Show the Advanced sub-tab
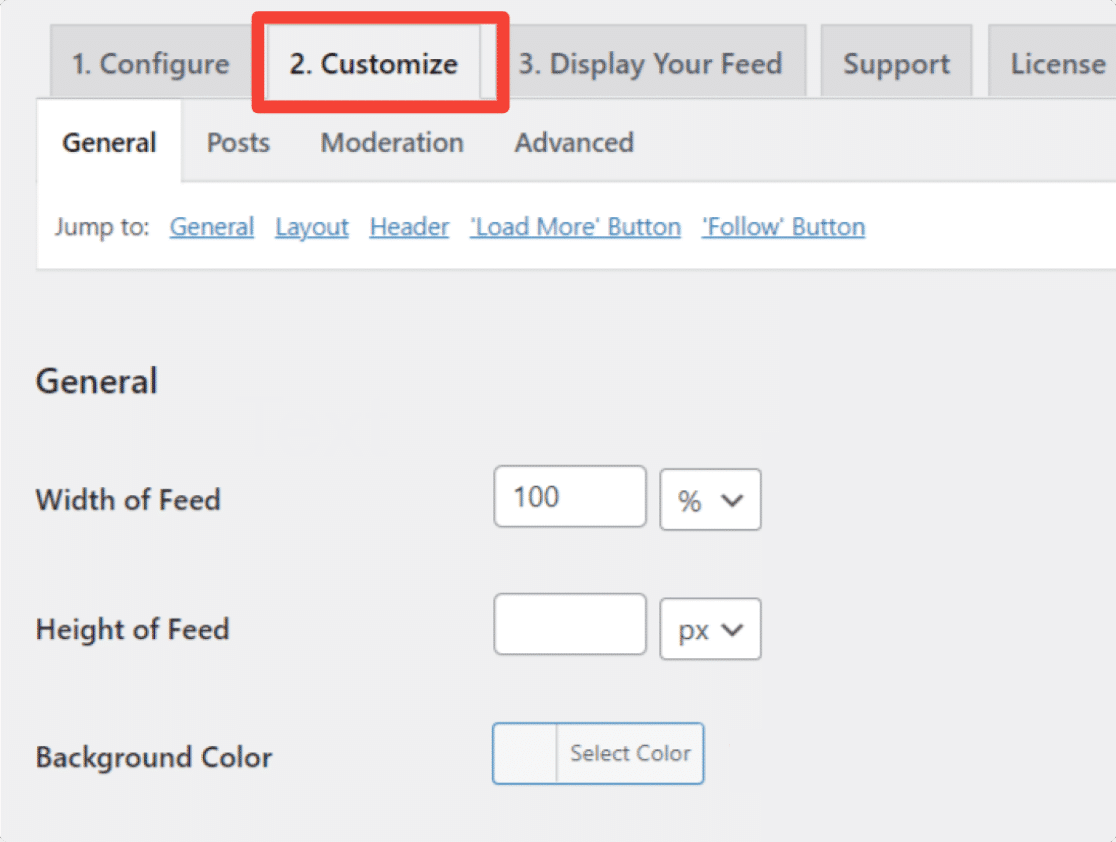This screenshot has width=1116, height=842. click(574, 143)
